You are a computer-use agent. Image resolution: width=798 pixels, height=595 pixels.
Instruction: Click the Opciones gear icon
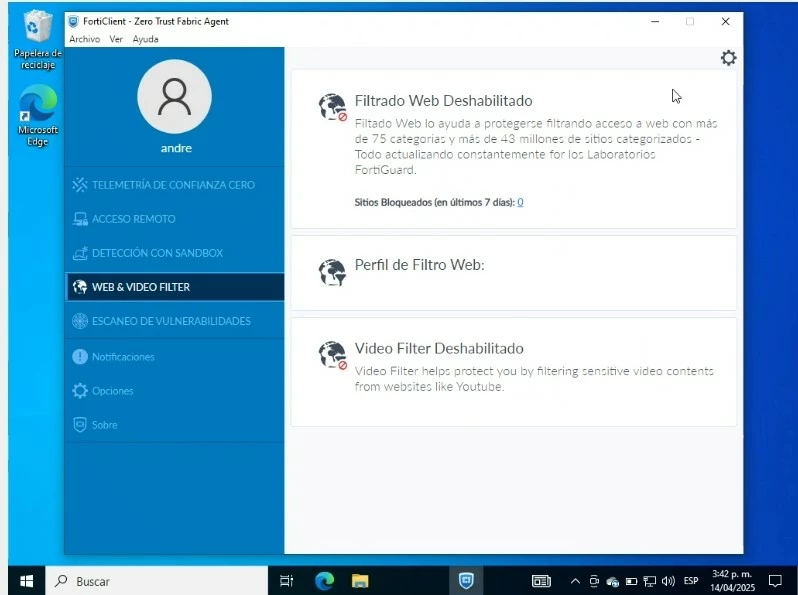point(80,391)
